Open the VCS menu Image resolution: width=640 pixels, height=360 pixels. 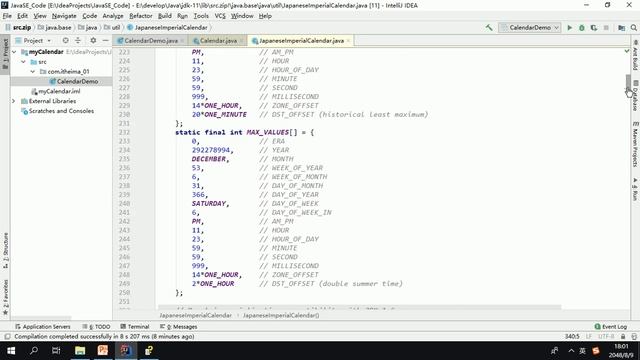tap(220, 16)
